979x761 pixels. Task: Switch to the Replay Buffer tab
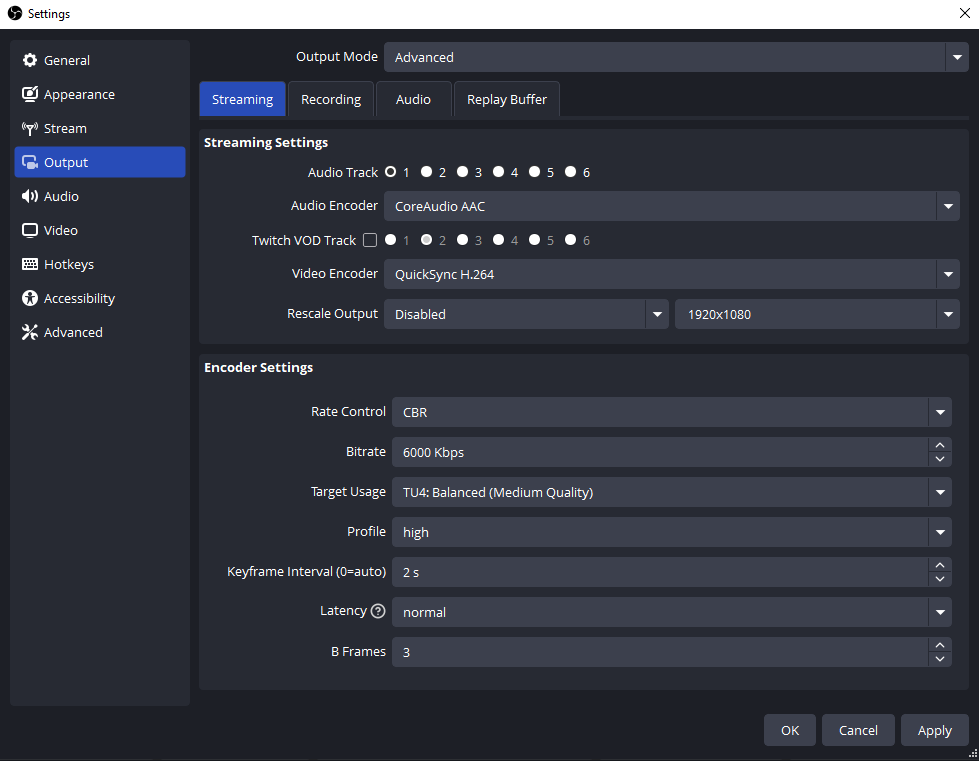click(506, 99)
